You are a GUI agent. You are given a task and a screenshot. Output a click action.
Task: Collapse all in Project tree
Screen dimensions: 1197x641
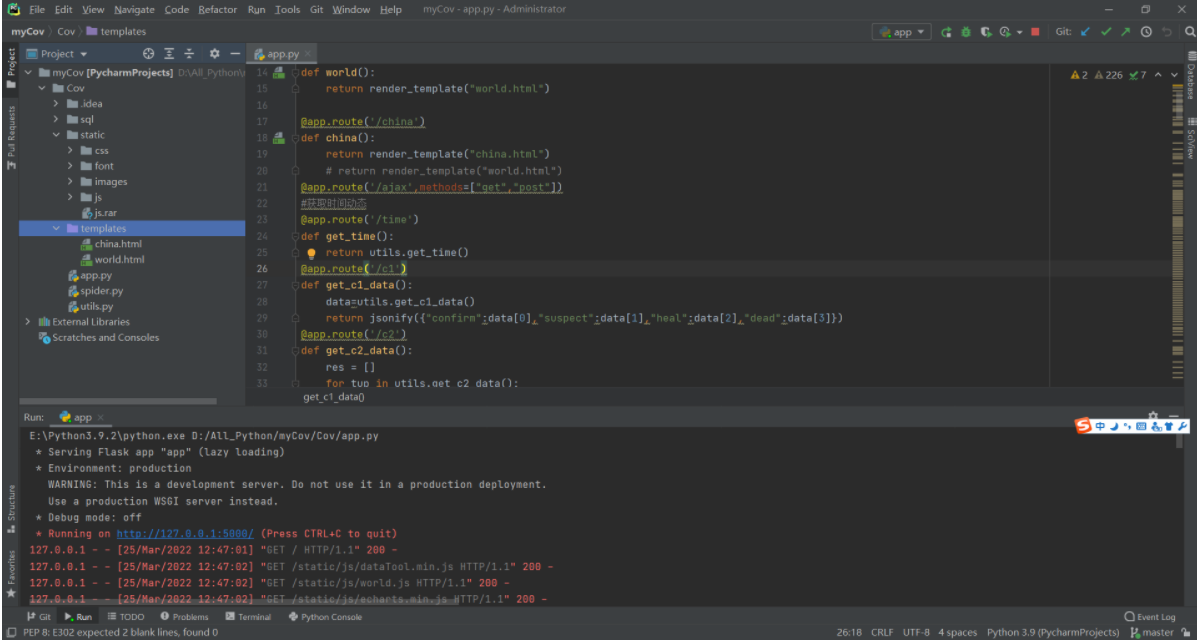pyautogui.click(x=188, y=53)
